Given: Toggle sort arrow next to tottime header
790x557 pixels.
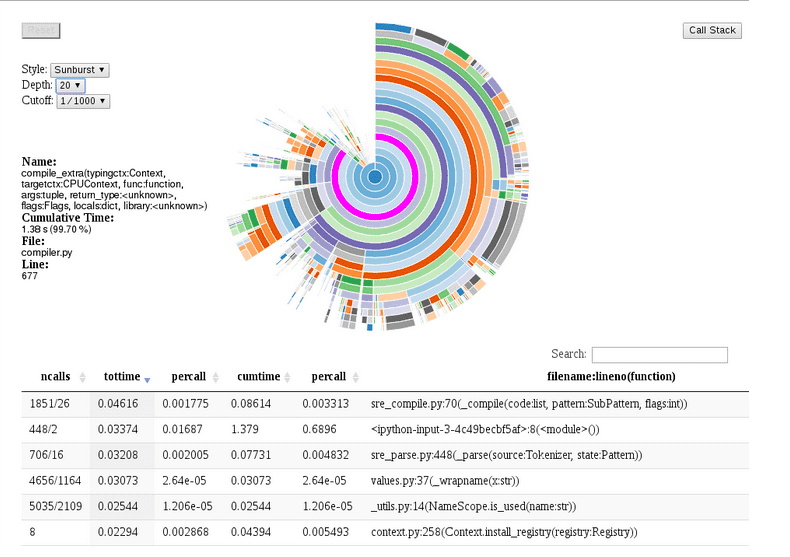Looking at the screenshot, I should pyautogui.click(x=148, y=379).
